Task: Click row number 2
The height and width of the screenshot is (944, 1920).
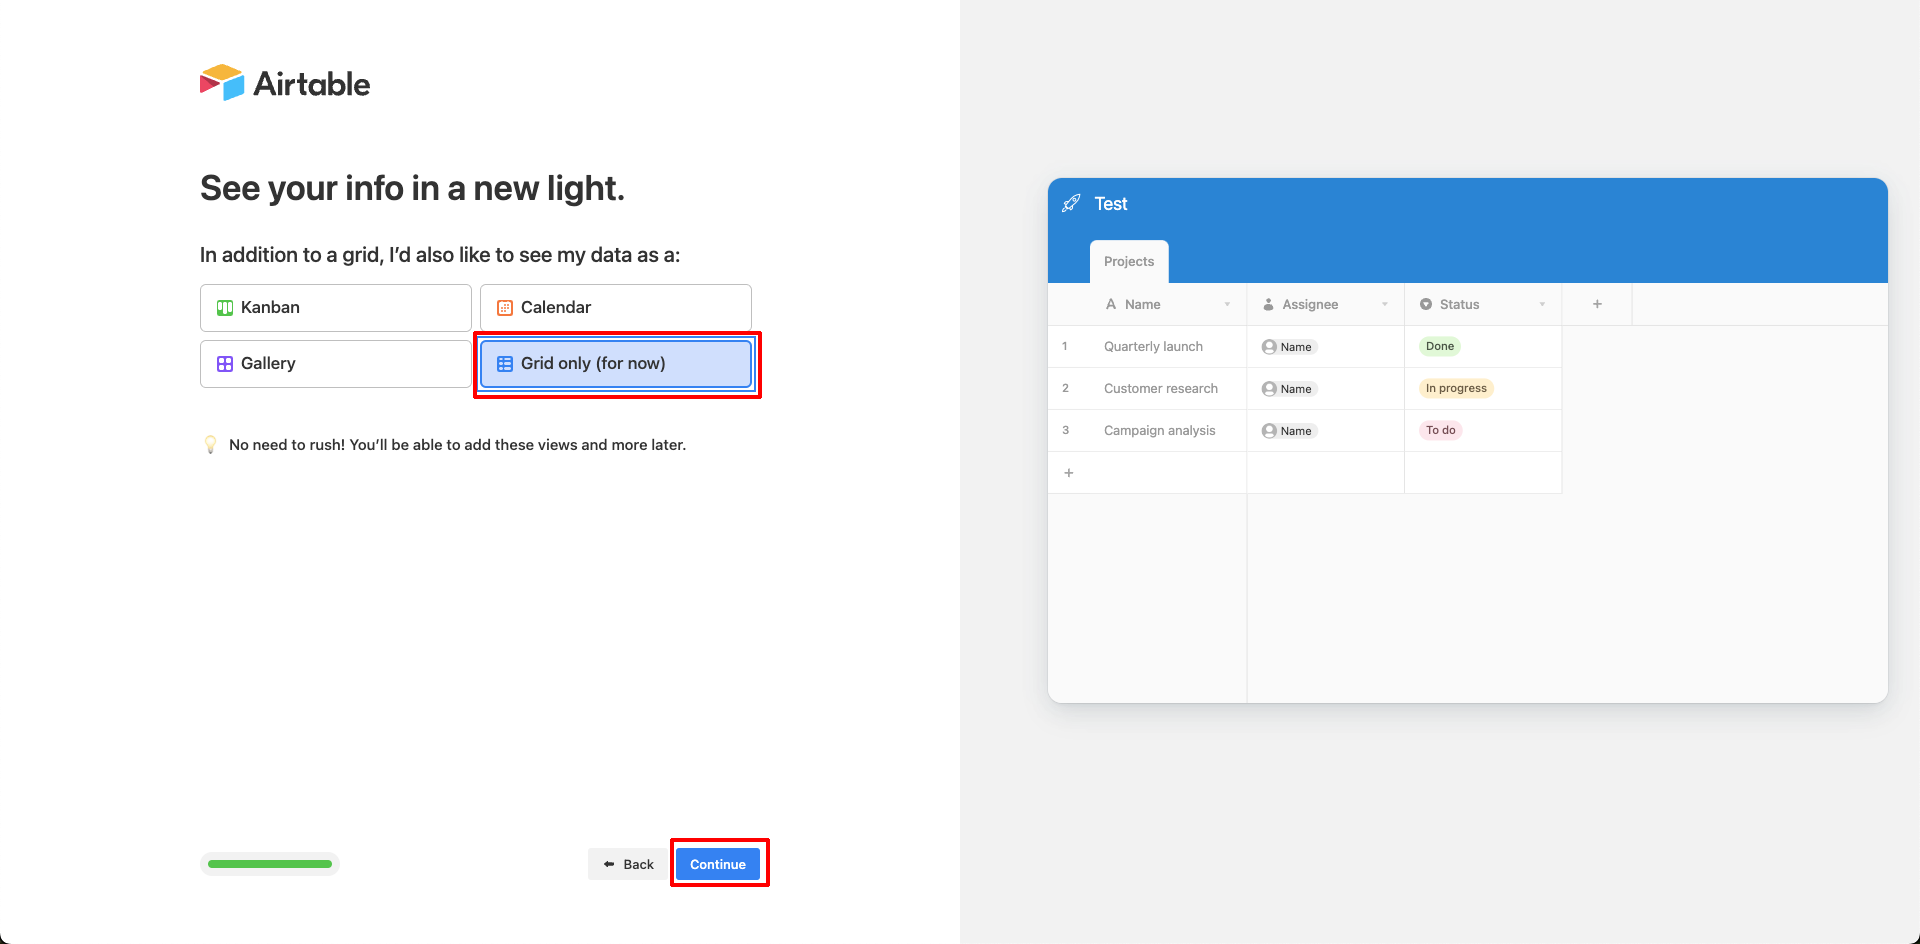Action: tap(1065, 388)
